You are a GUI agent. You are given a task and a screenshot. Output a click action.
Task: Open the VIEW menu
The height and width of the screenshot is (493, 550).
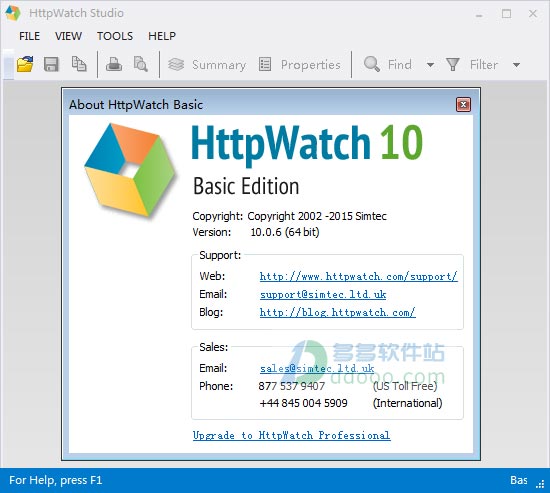[68, 36]
